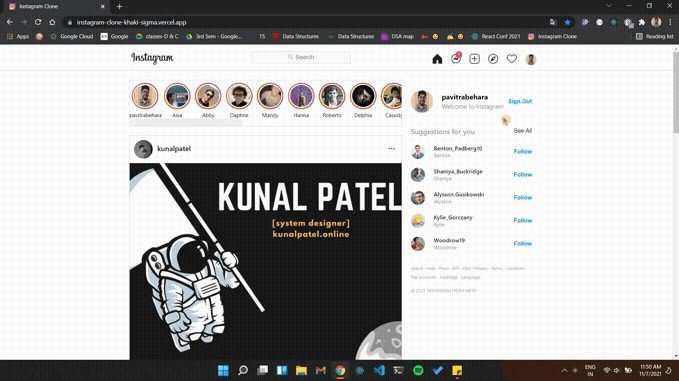This screenshot has height=381, width=679.
Task: Follow Woodrow19
Action: [x=523, y=243]
